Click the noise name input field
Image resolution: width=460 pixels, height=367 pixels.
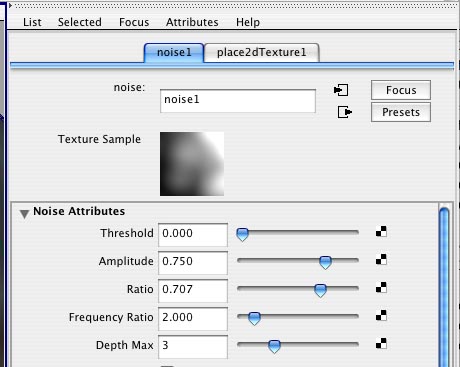(238, 101)
